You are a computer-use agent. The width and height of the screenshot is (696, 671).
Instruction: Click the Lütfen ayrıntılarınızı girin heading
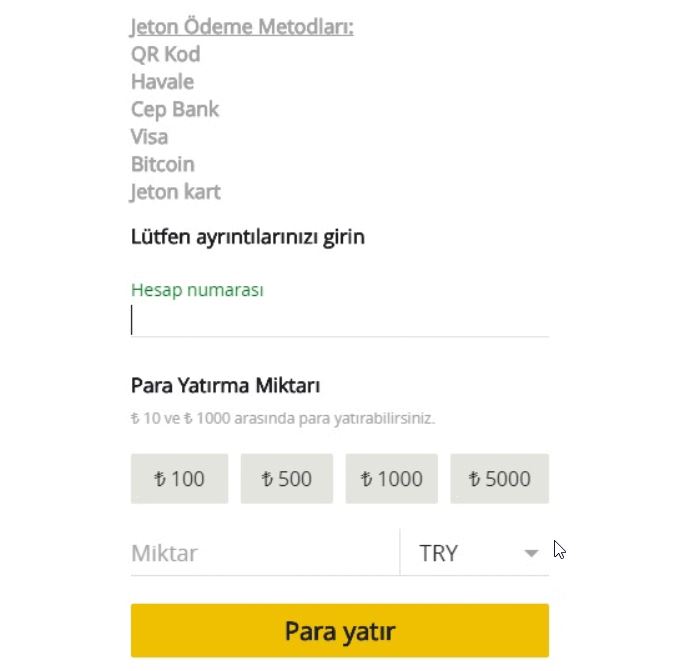pos(248,237)
